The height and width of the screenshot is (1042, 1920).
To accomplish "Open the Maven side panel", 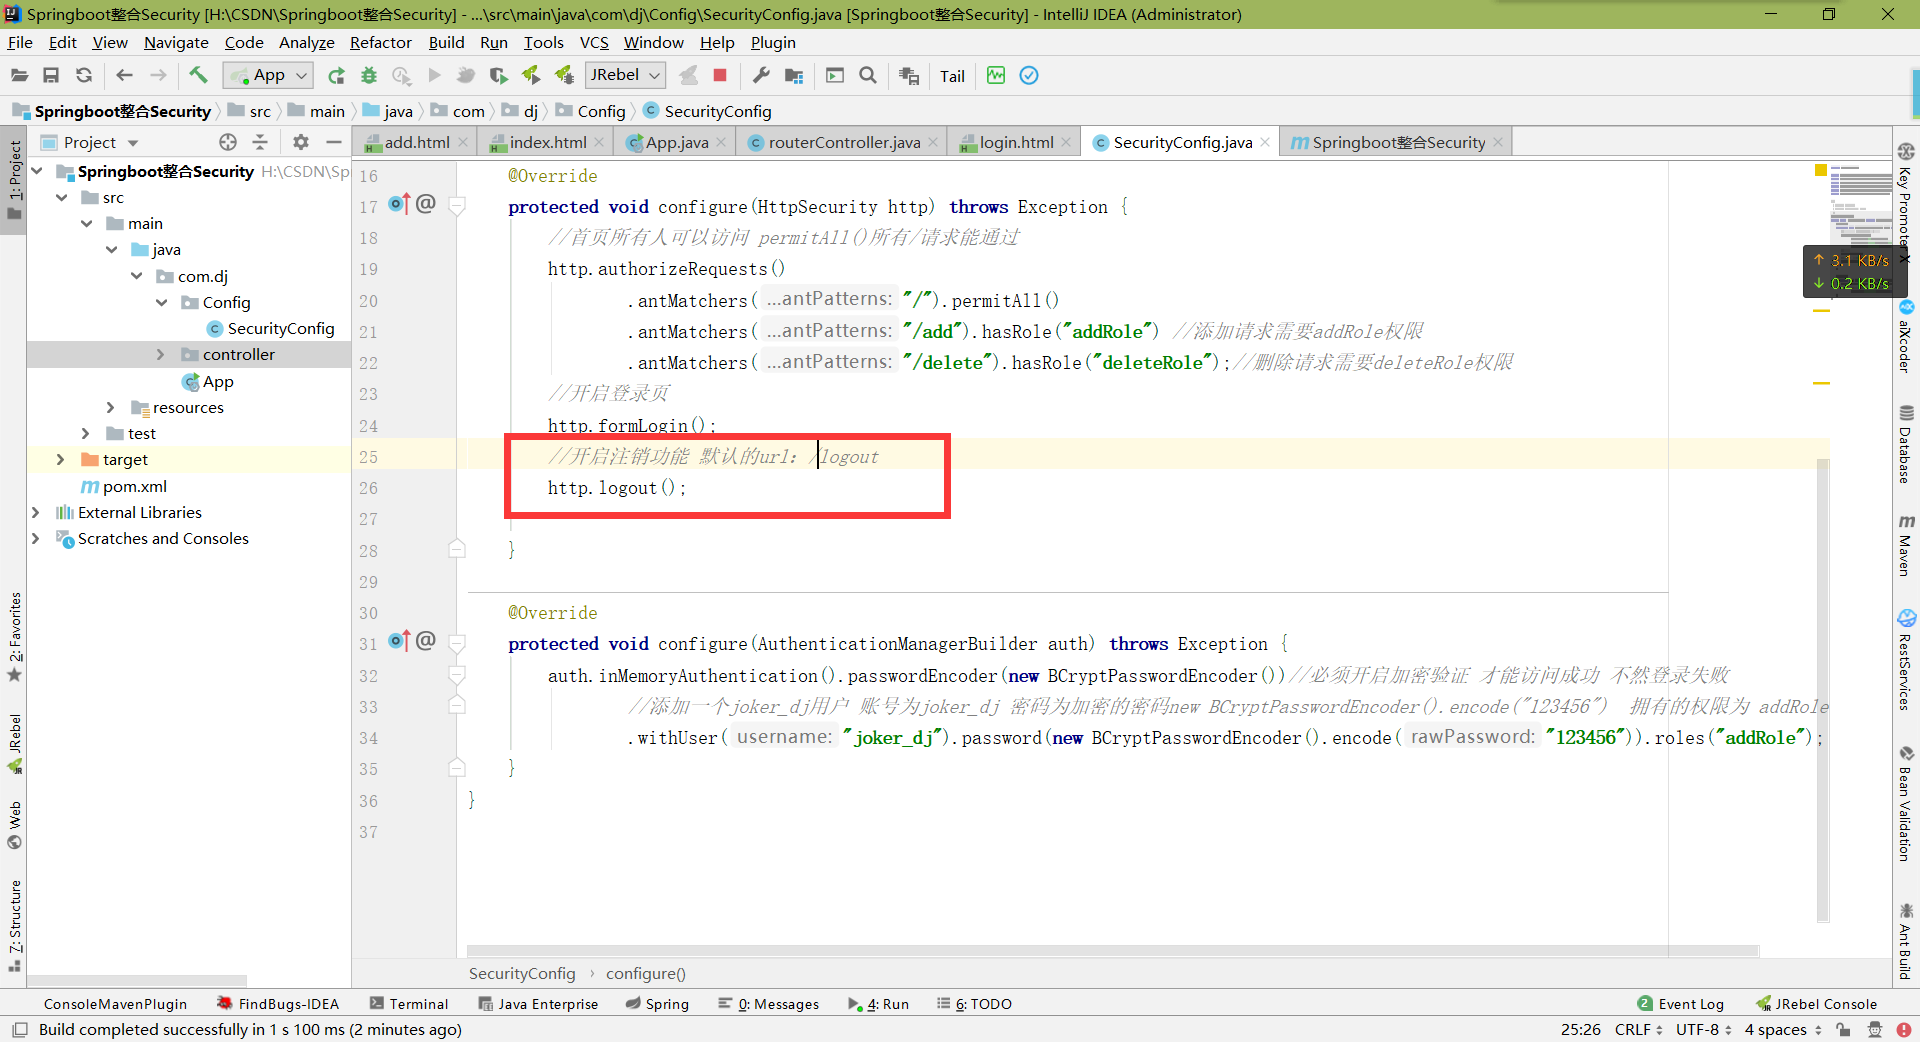I will tap(1906, 546).
